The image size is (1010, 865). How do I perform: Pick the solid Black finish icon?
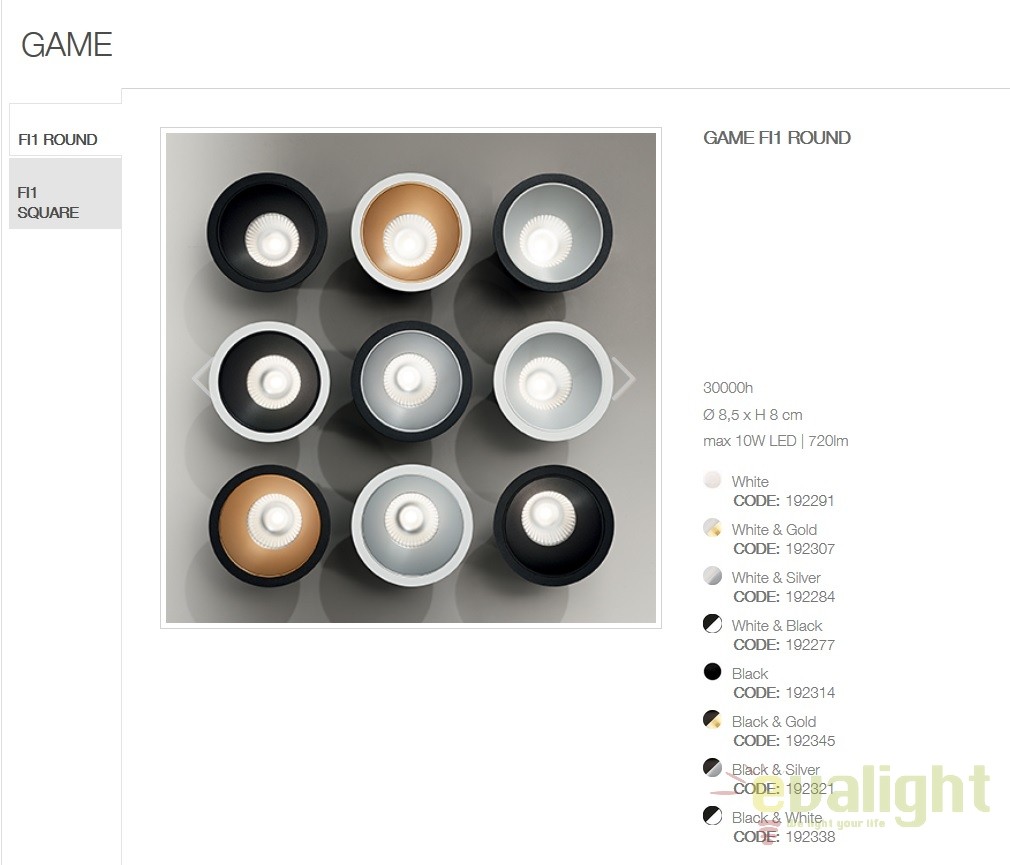[x=712, y=672]
